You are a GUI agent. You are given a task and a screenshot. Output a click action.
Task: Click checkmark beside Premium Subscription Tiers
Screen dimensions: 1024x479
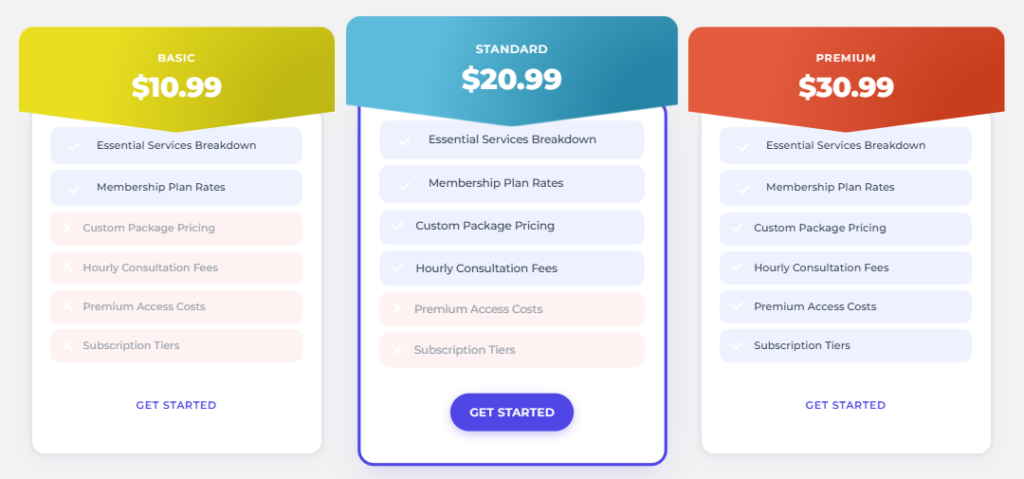point(737,345)
